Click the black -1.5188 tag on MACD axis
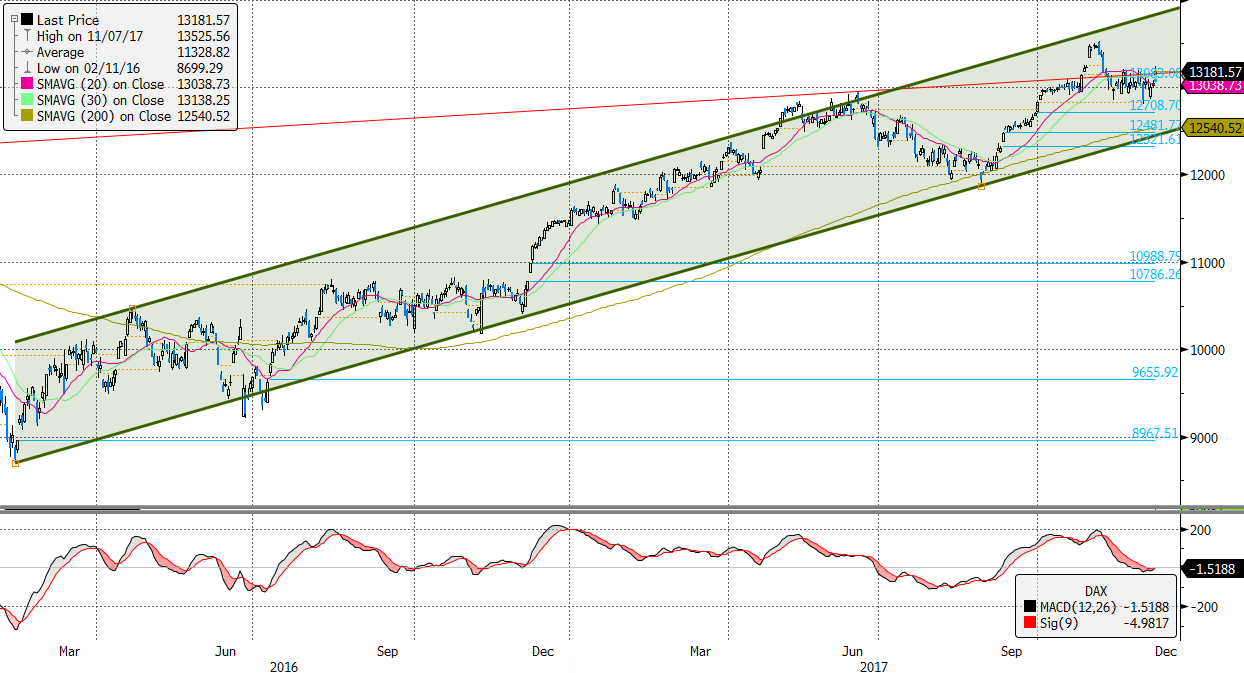 pos(1213,568)
